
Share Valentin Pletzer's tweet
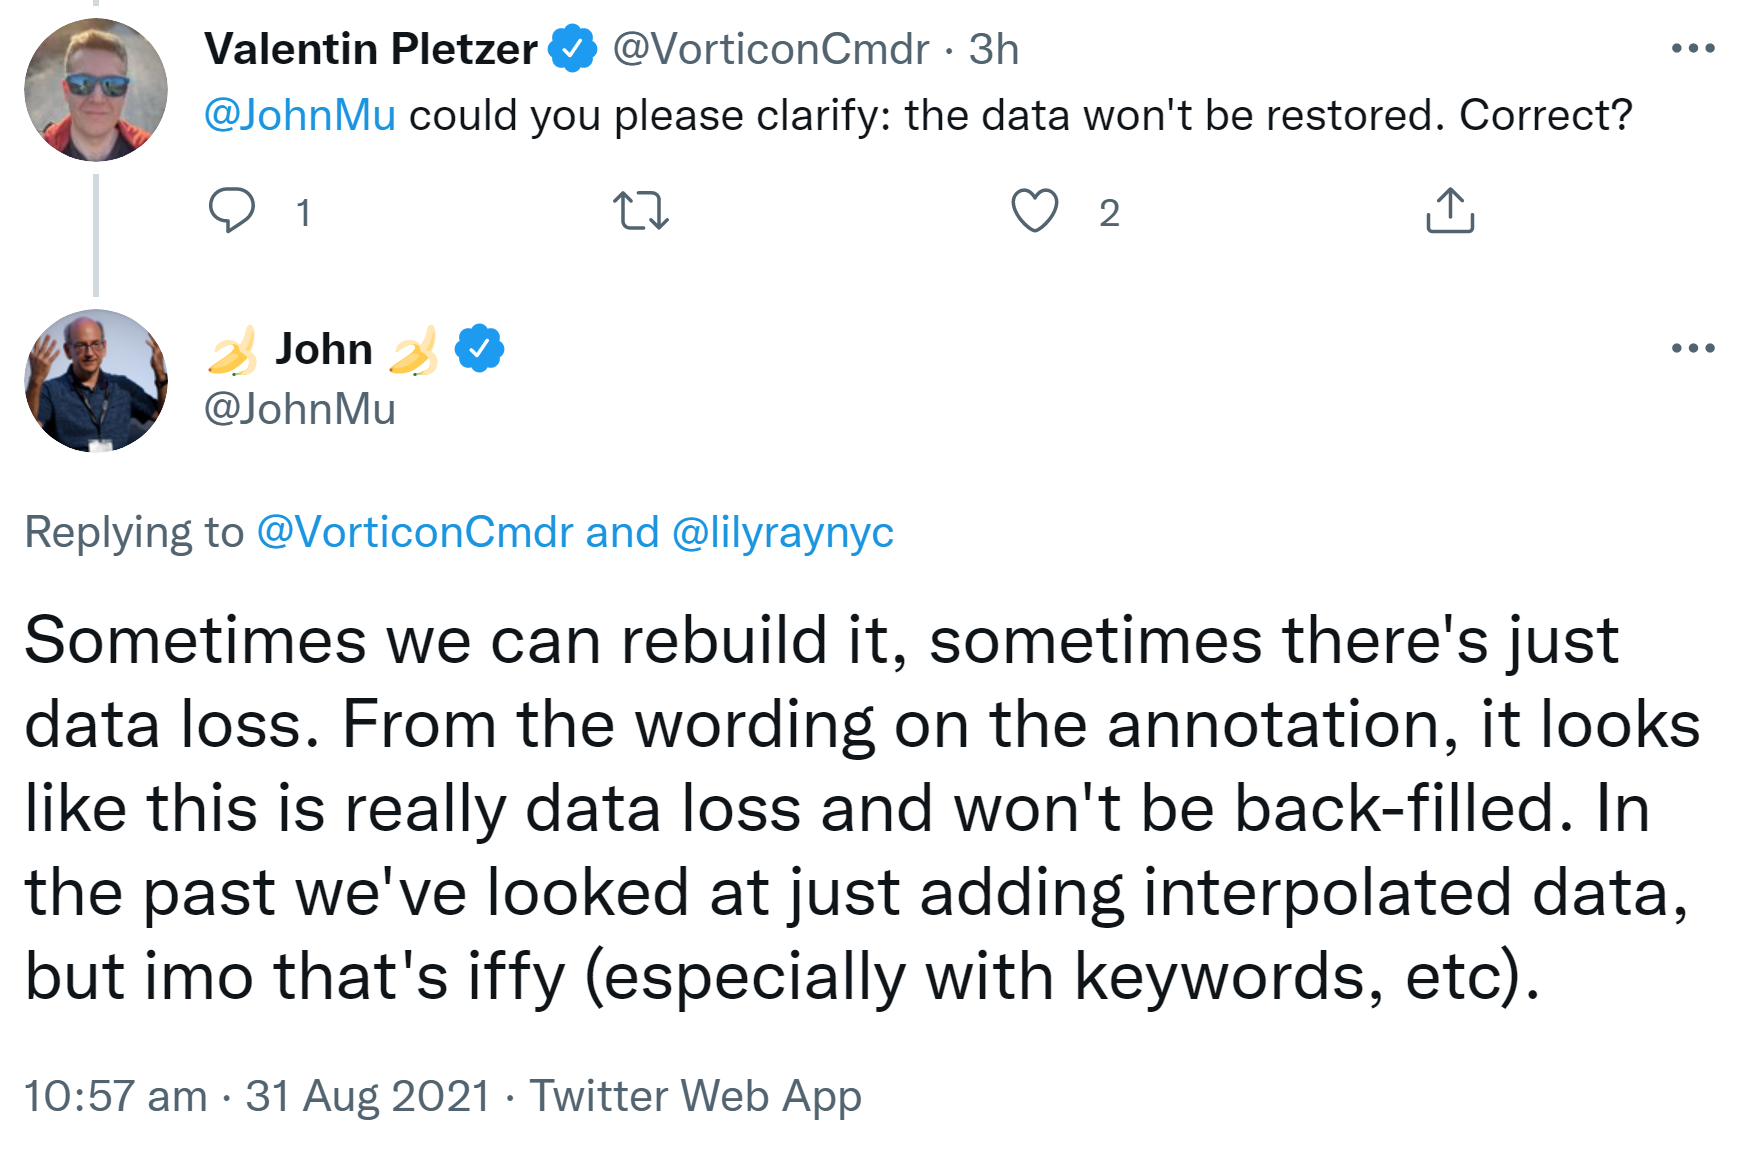click(1449, 211)
